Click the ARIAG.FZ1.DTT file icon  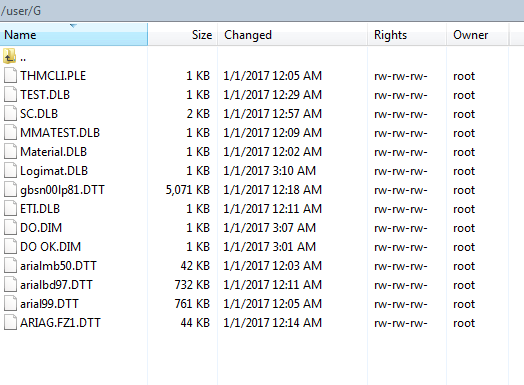point(10,322)
